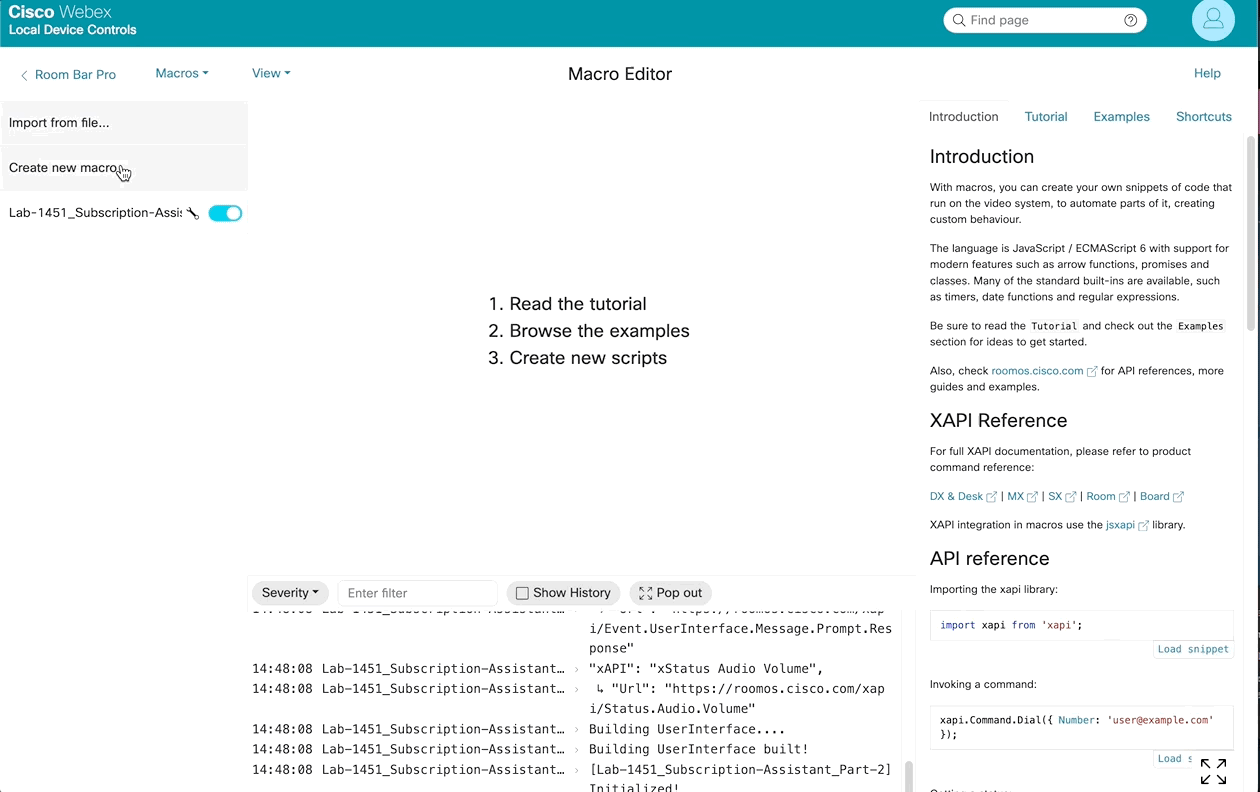Open jsxapi library external link icon

pyautogui.click(x=1146, y=524)
